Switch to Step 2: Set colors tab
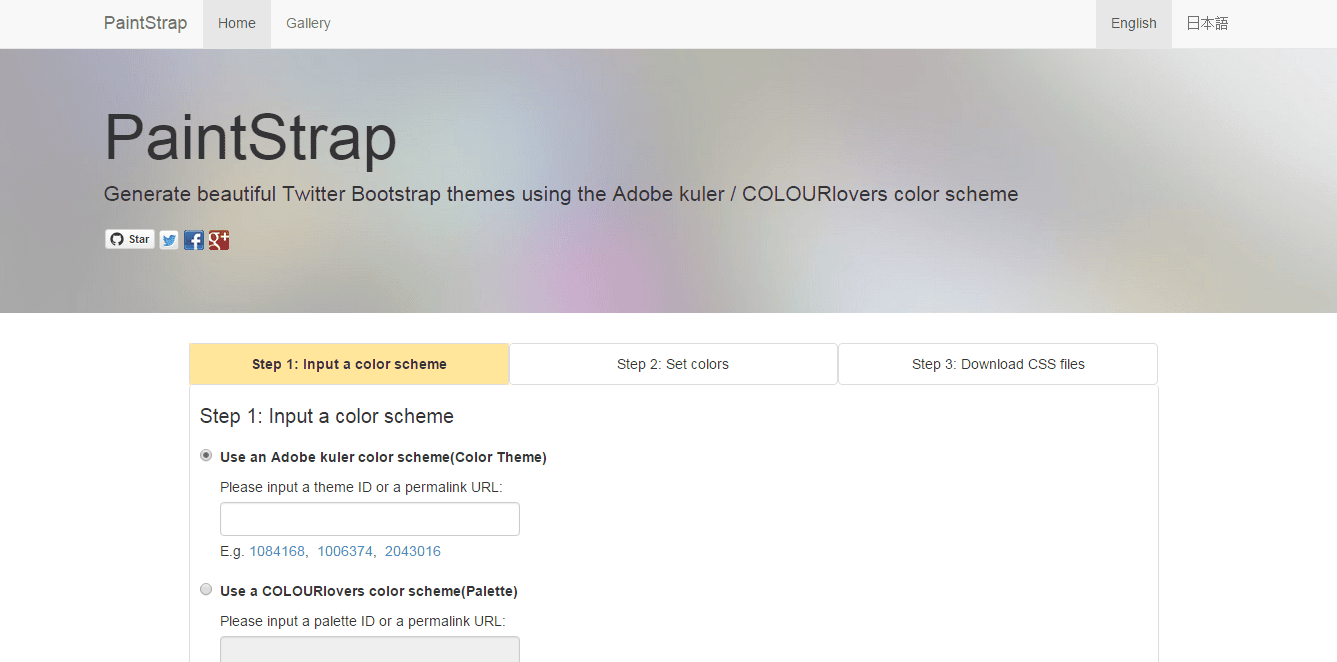Viewport: 1337px width, 662px height. click(673, 364)
